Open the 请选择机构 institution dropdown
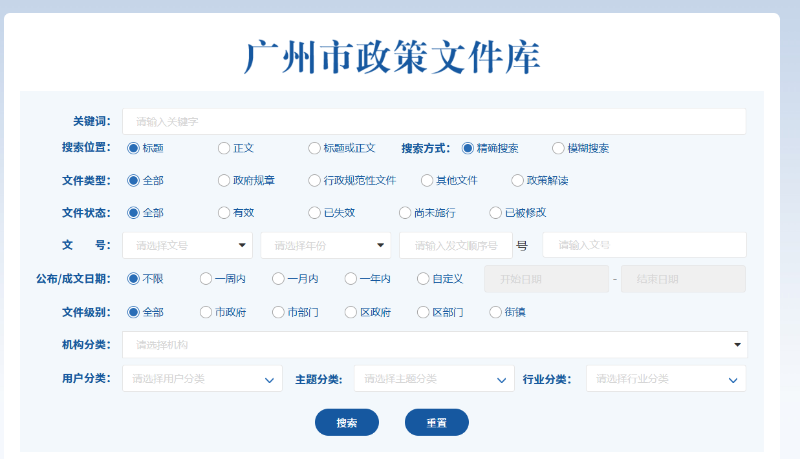The image size is (800, 459). tap(434, 345)
